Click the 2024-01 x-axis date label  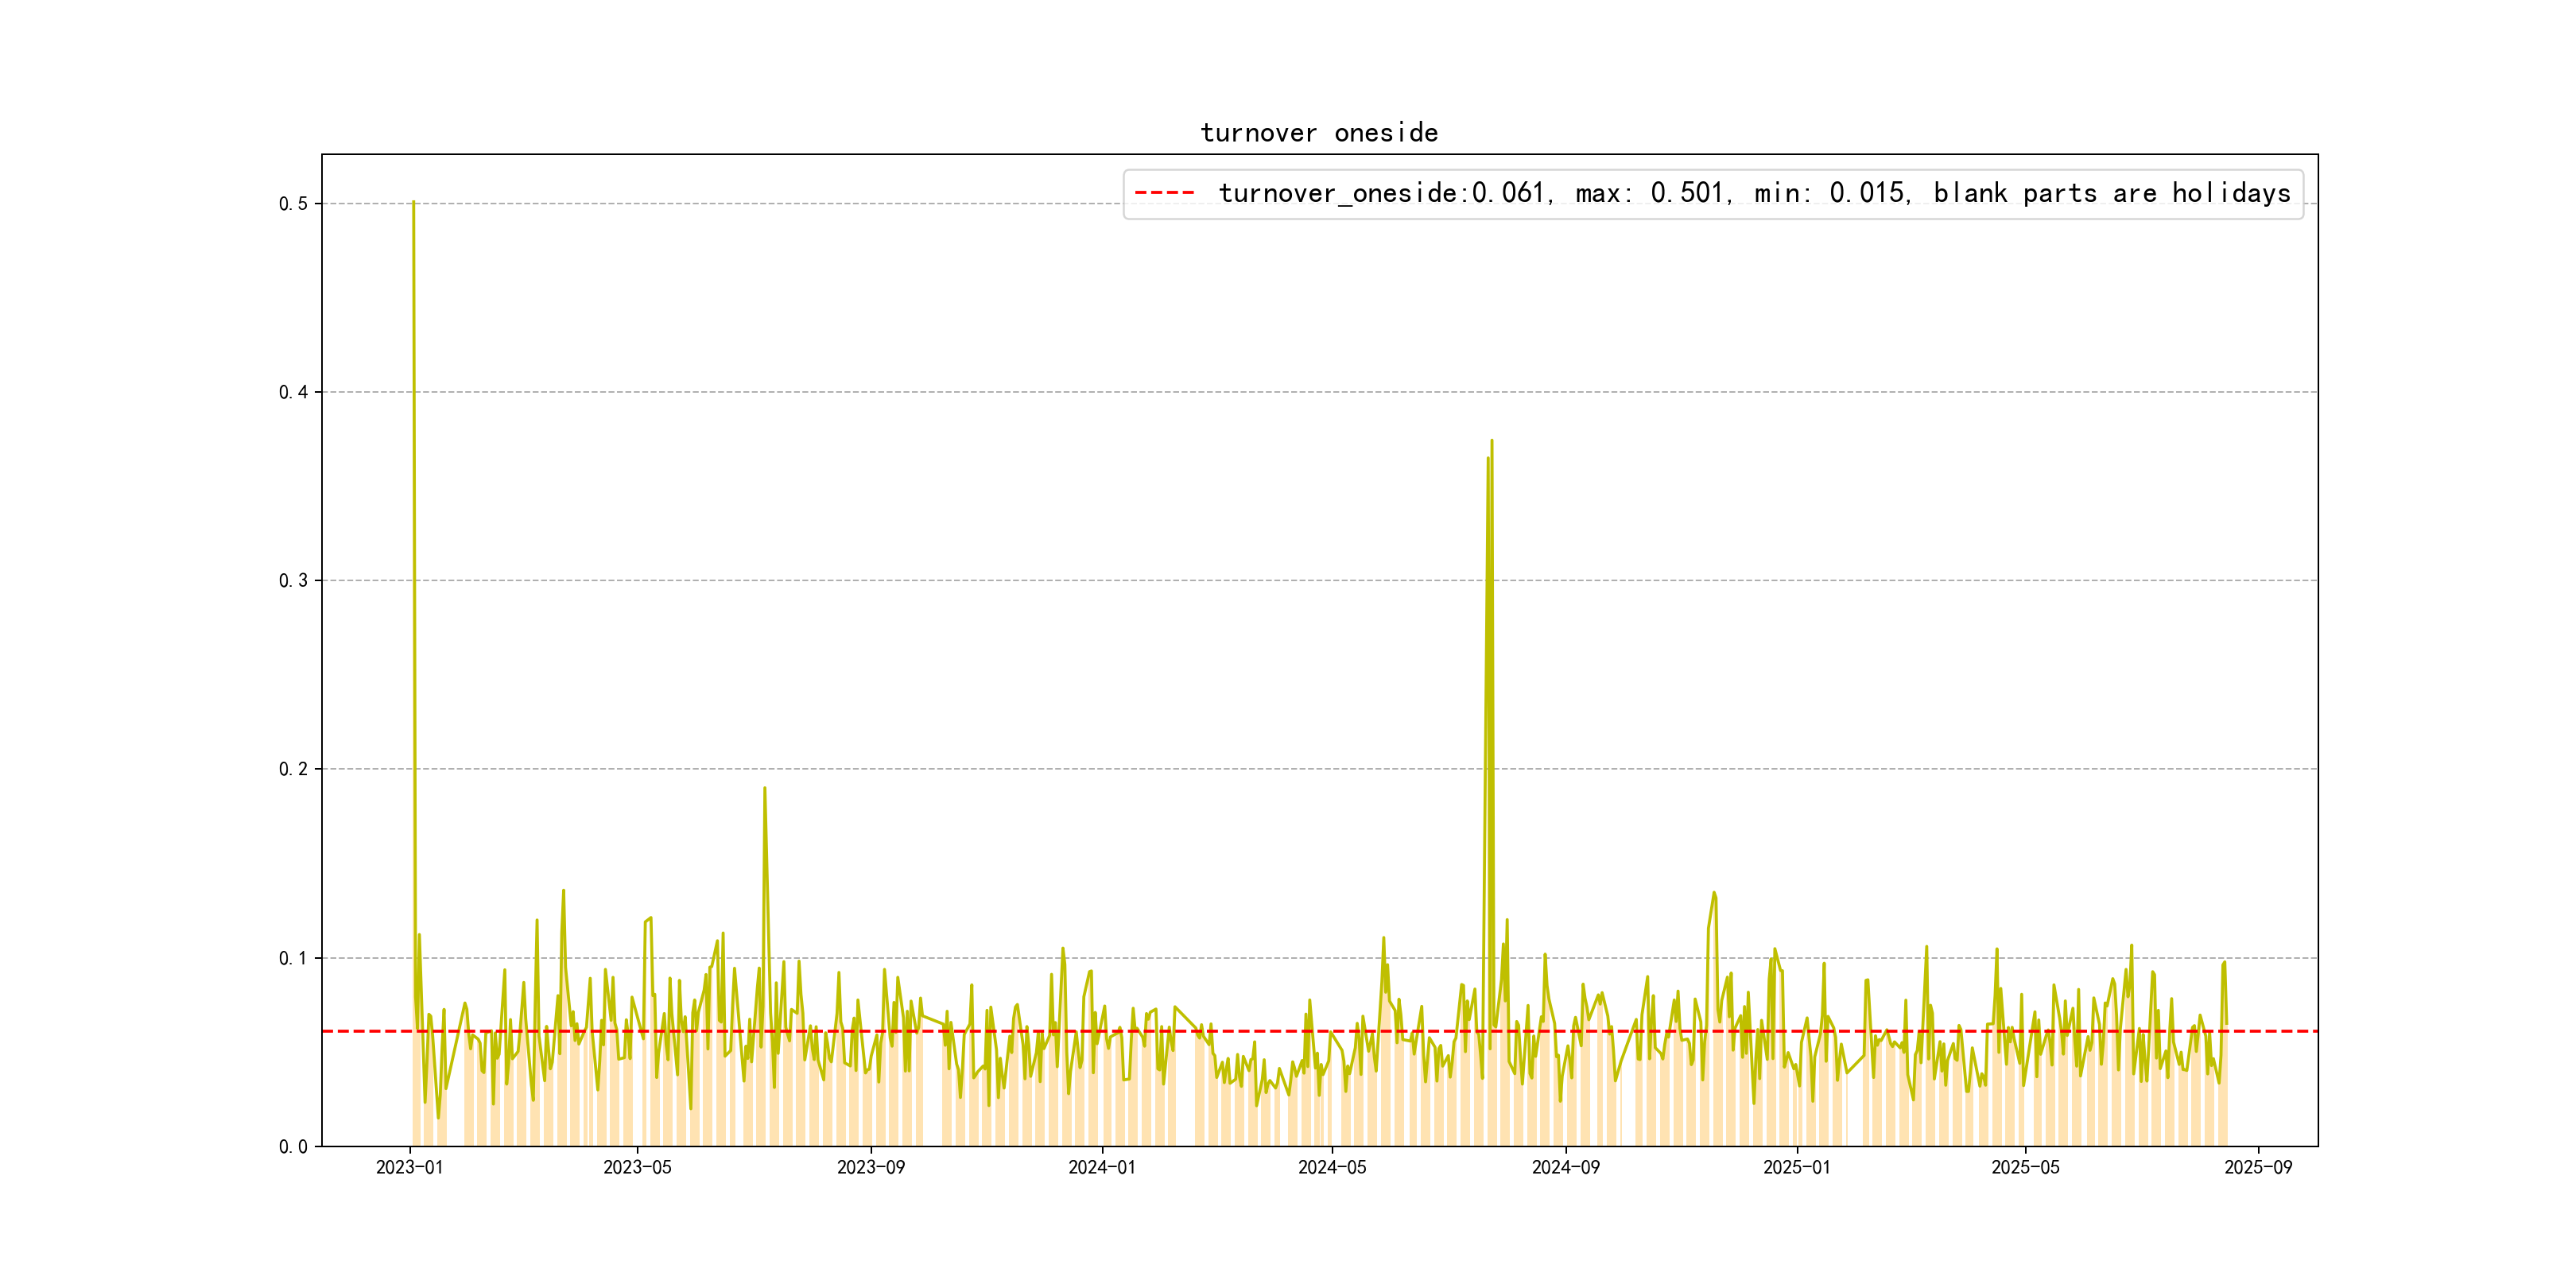pos(1102,1168)
